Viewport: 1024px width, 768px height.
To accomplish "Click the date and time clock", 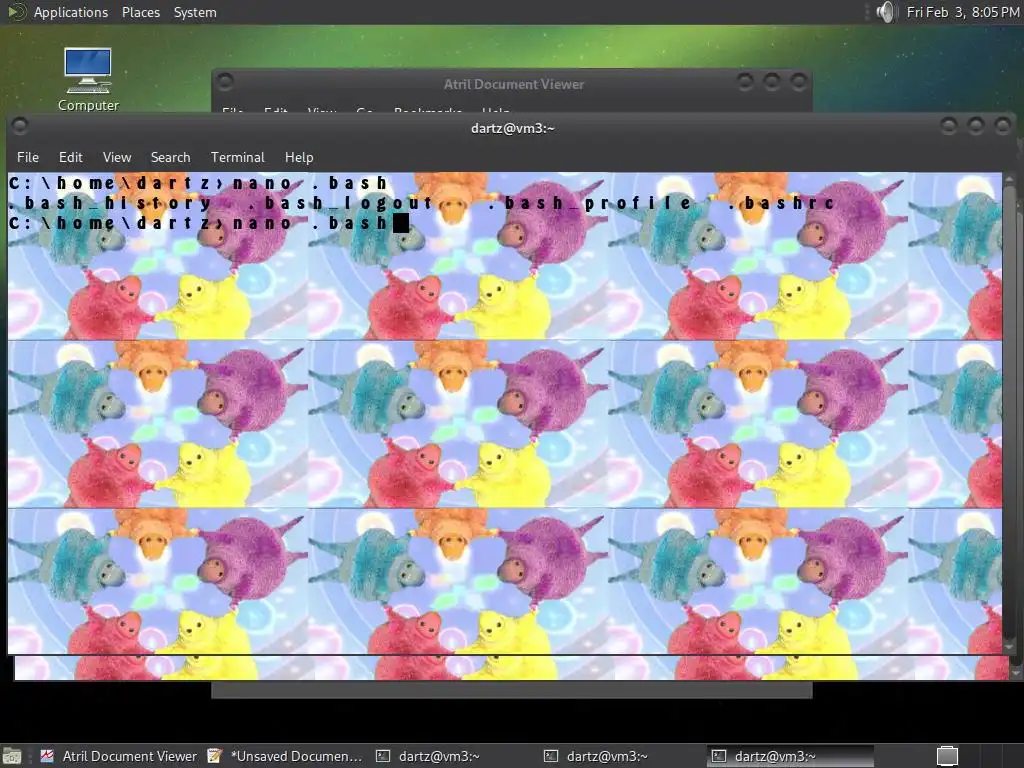I will pyautogui.click(x=963, y=12).
